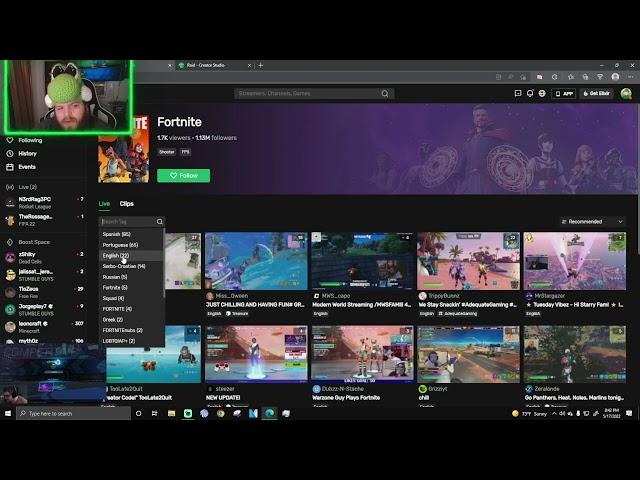Open the messages icon in Trovo header
640x480 pixels.
pos(518,93)
